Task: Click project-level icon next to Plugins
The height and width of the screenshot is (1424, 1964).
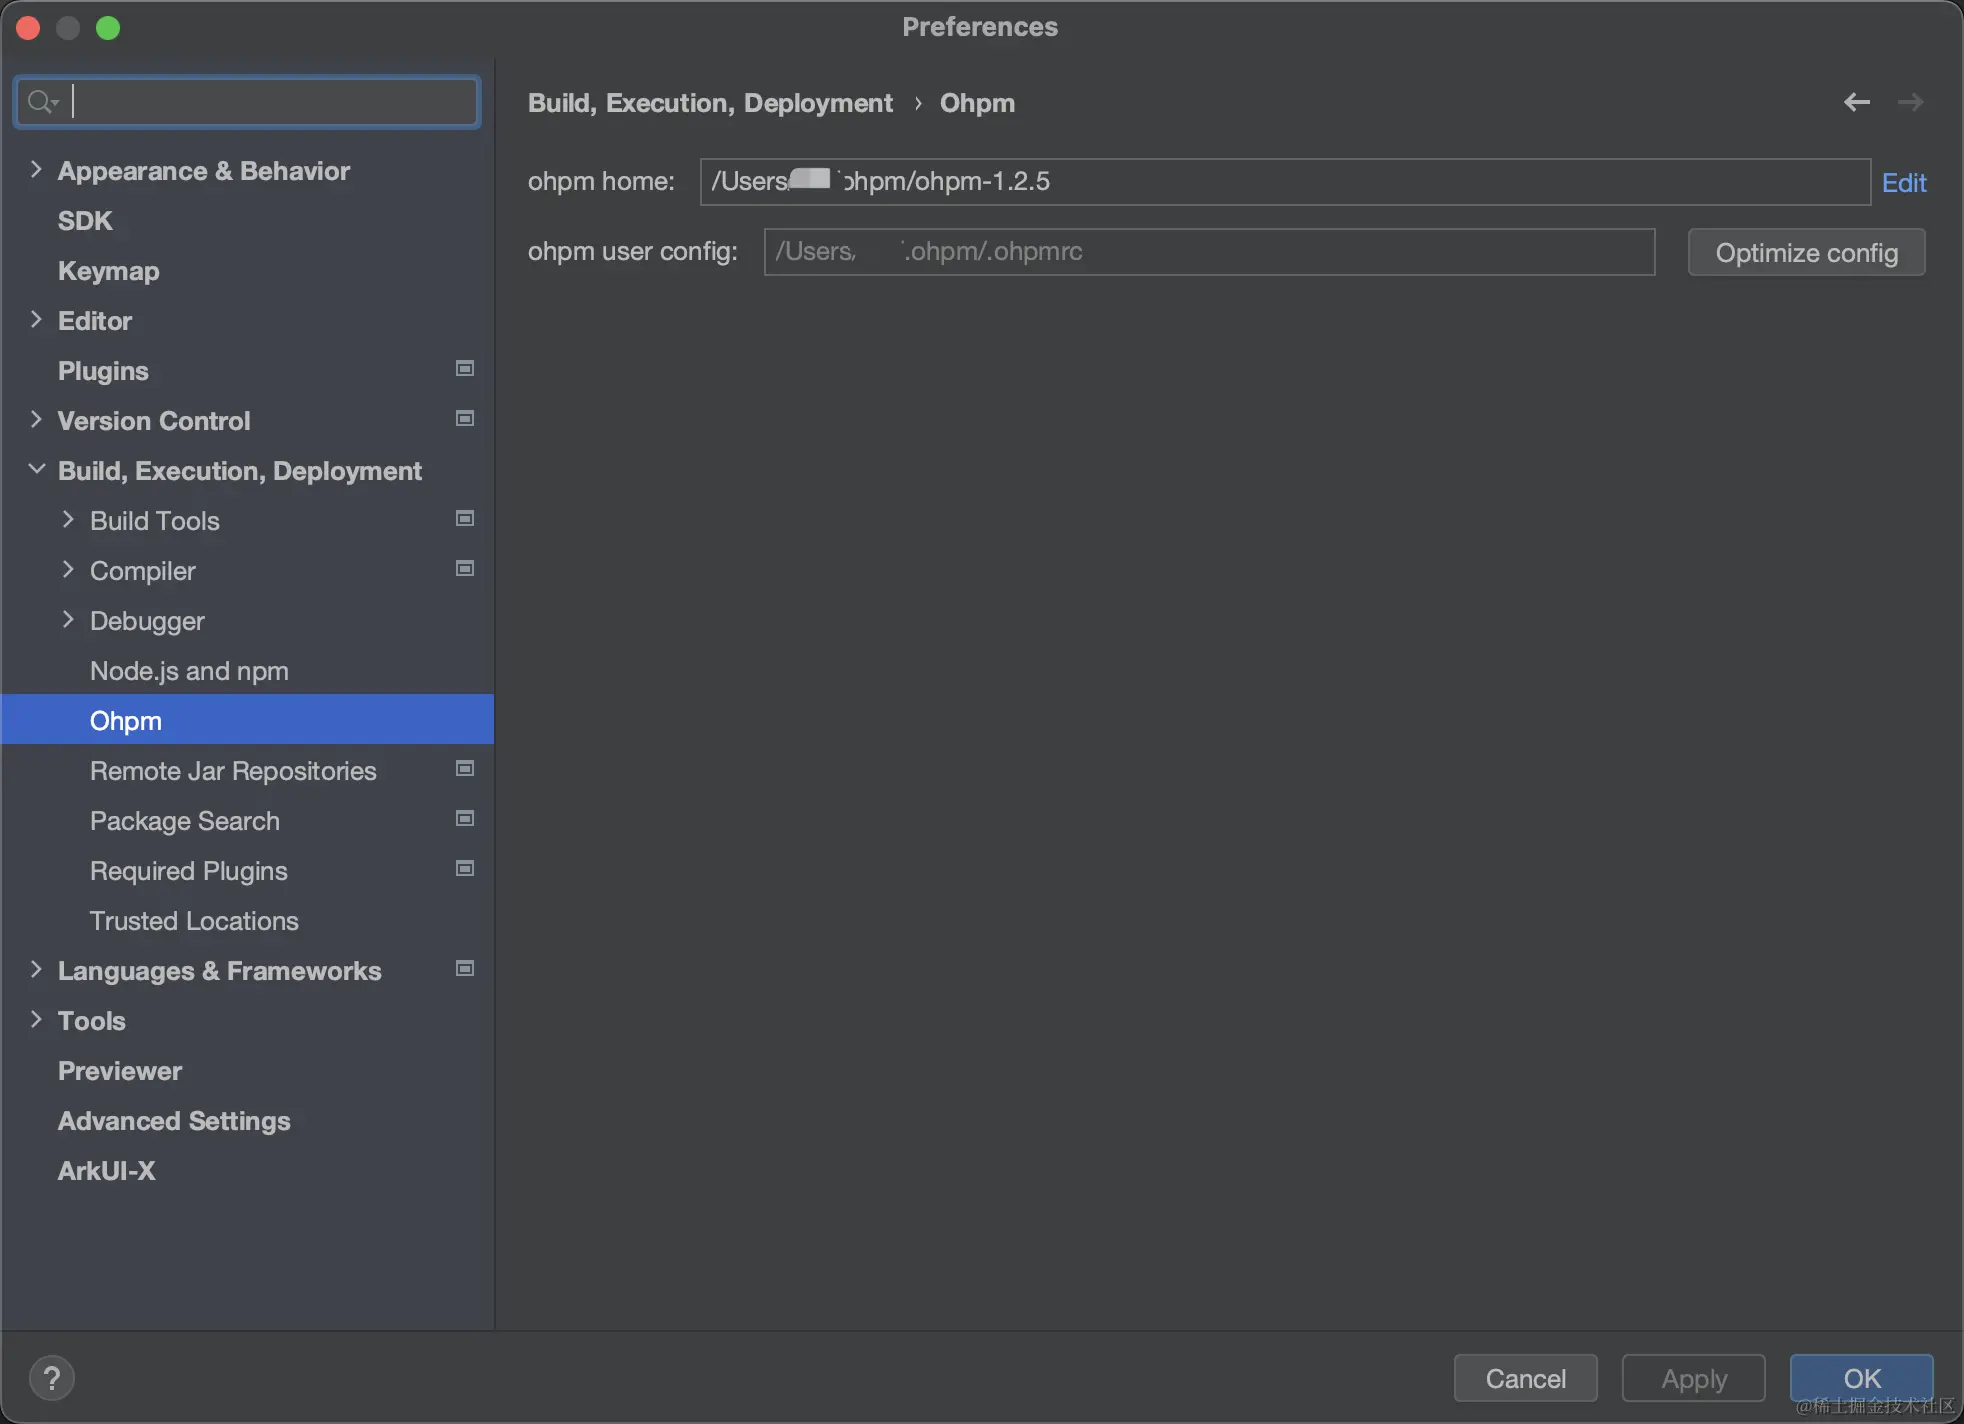Action: (x=465, y=369)
